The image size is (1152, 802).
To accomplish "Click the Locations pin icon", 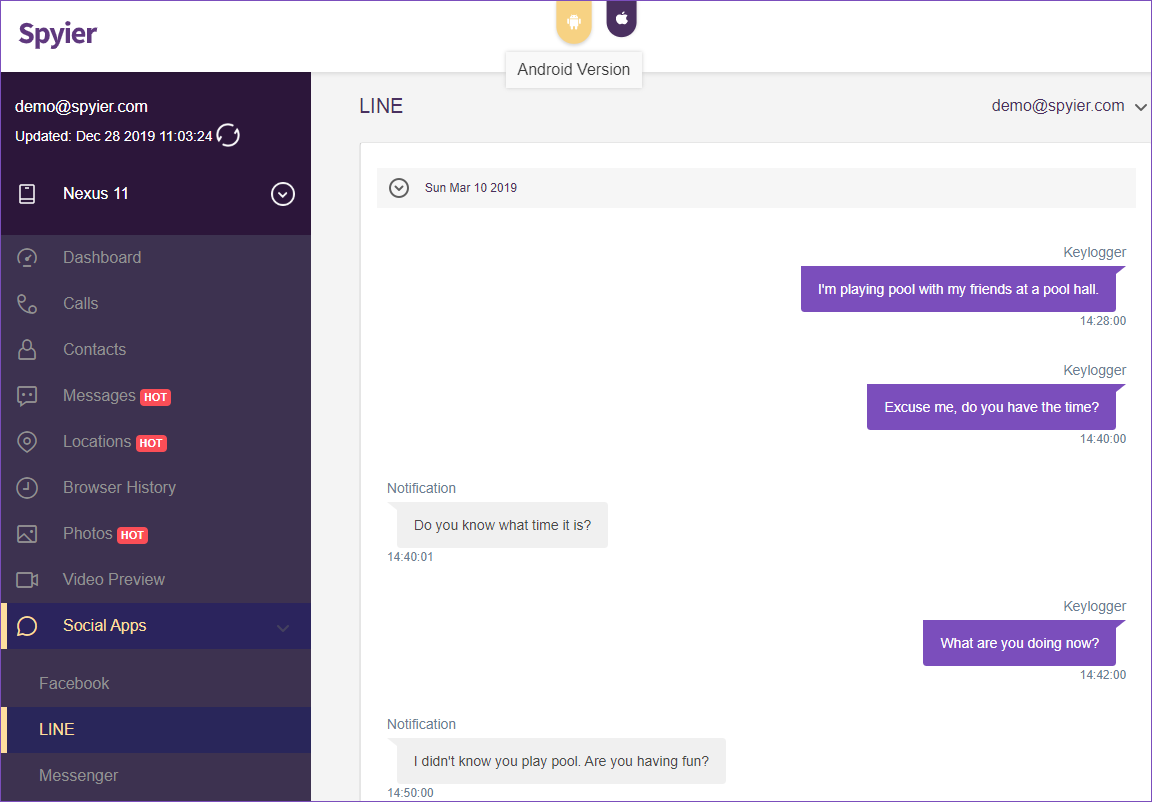I will (x=27, y=442).
